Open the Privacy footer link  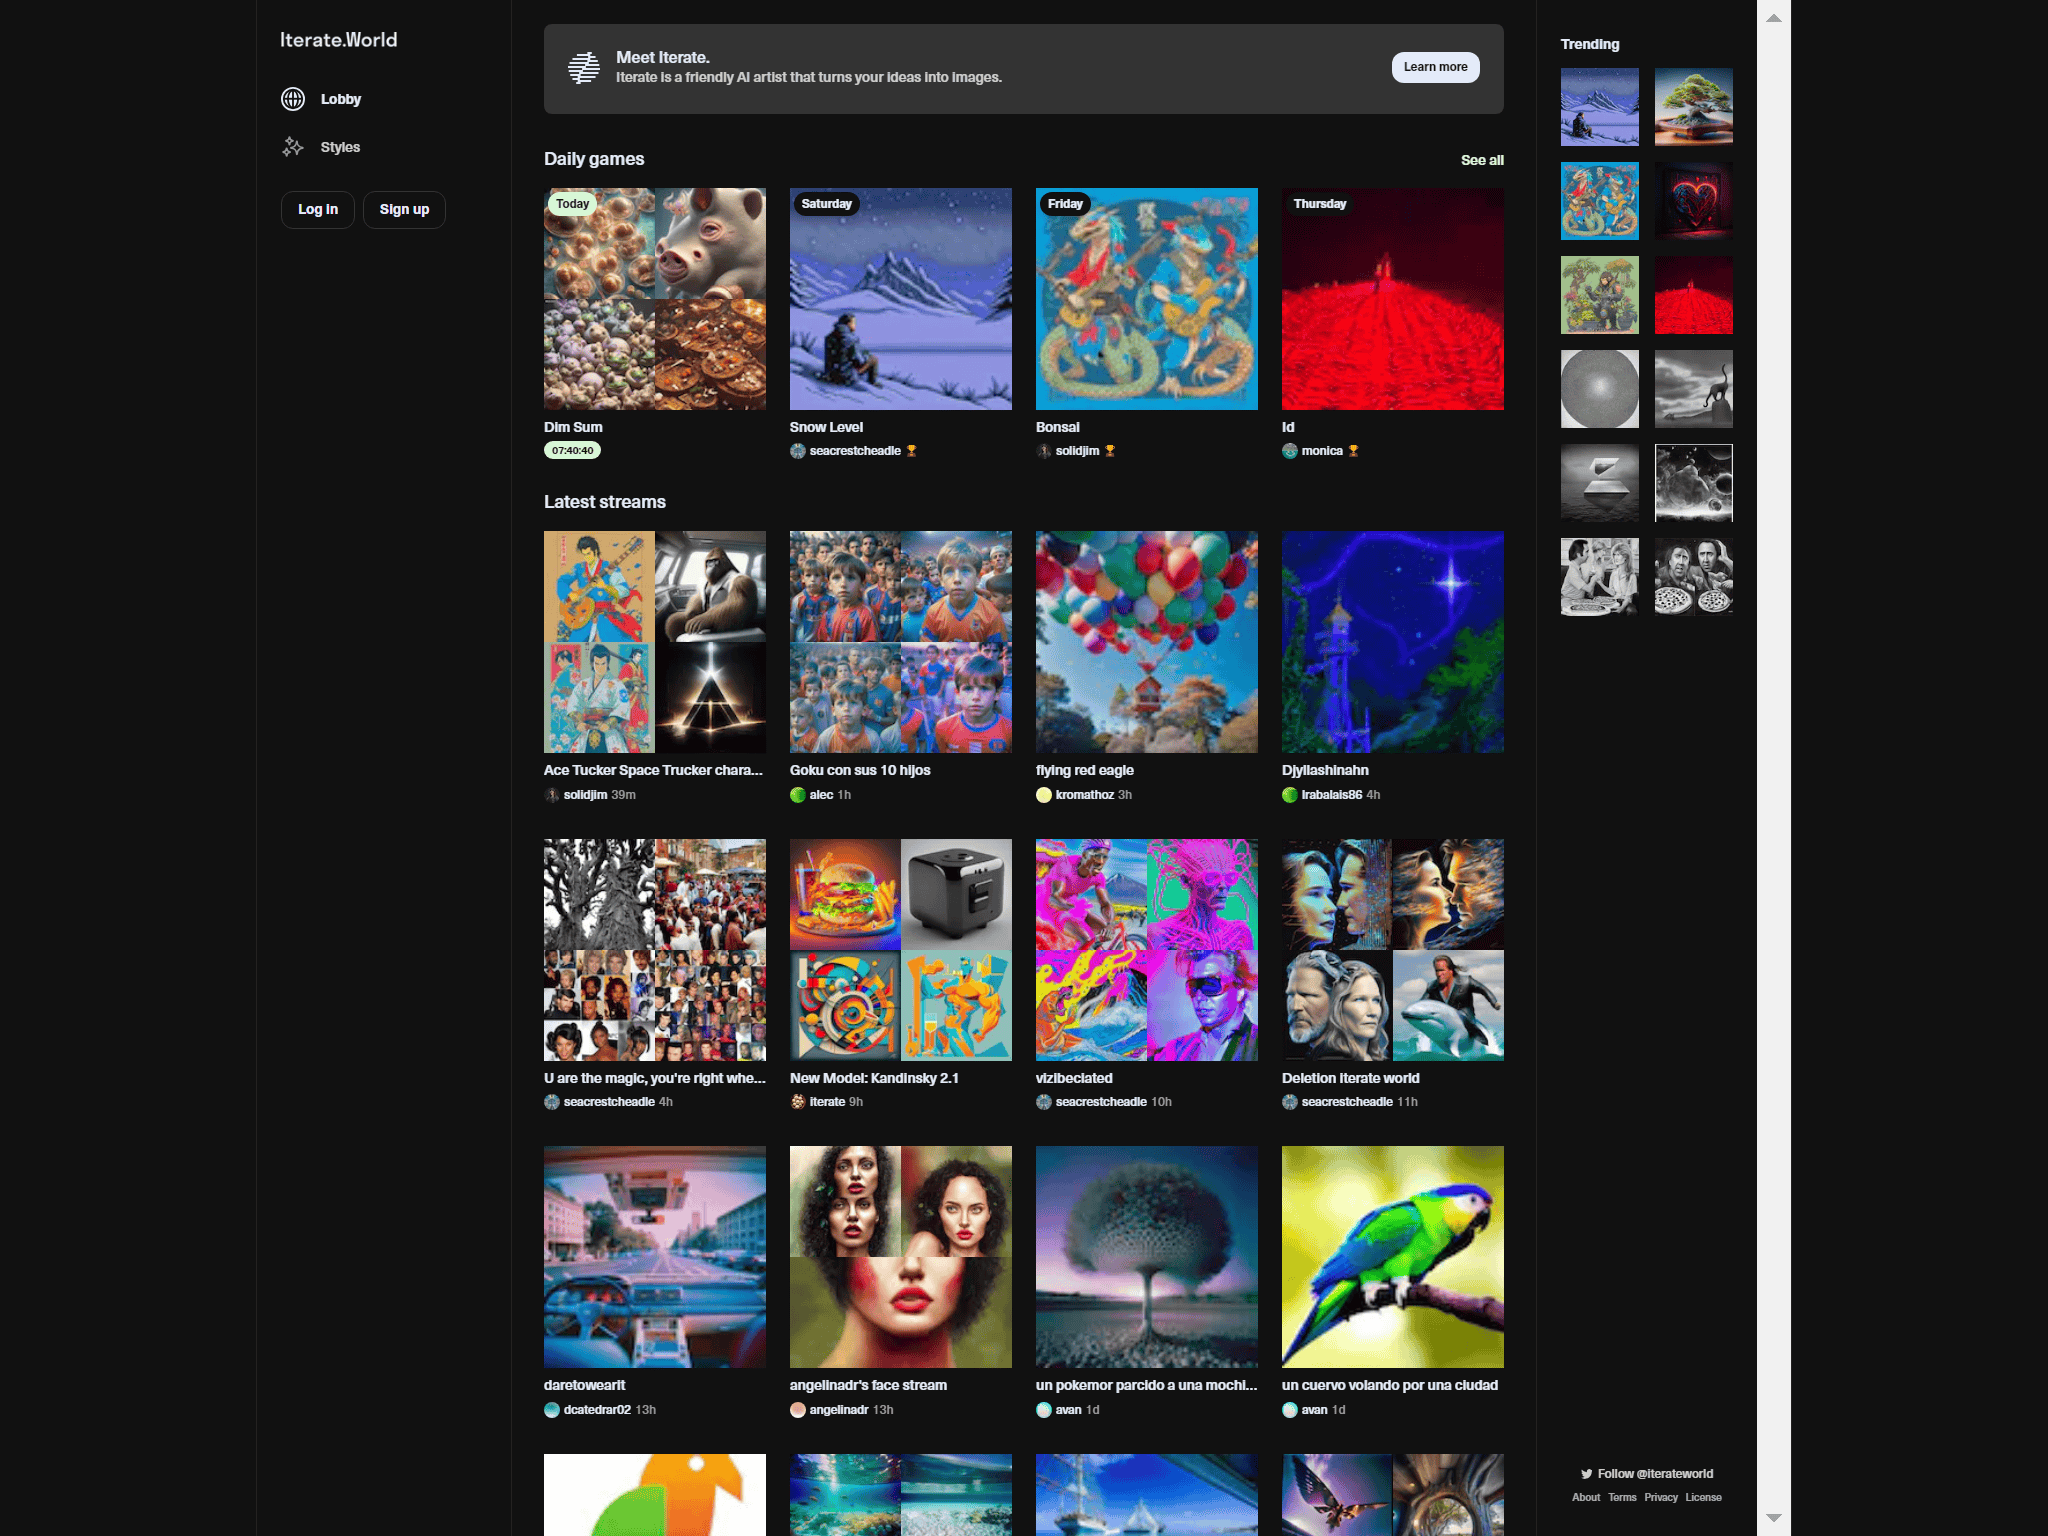(x=1661, y=1498)
